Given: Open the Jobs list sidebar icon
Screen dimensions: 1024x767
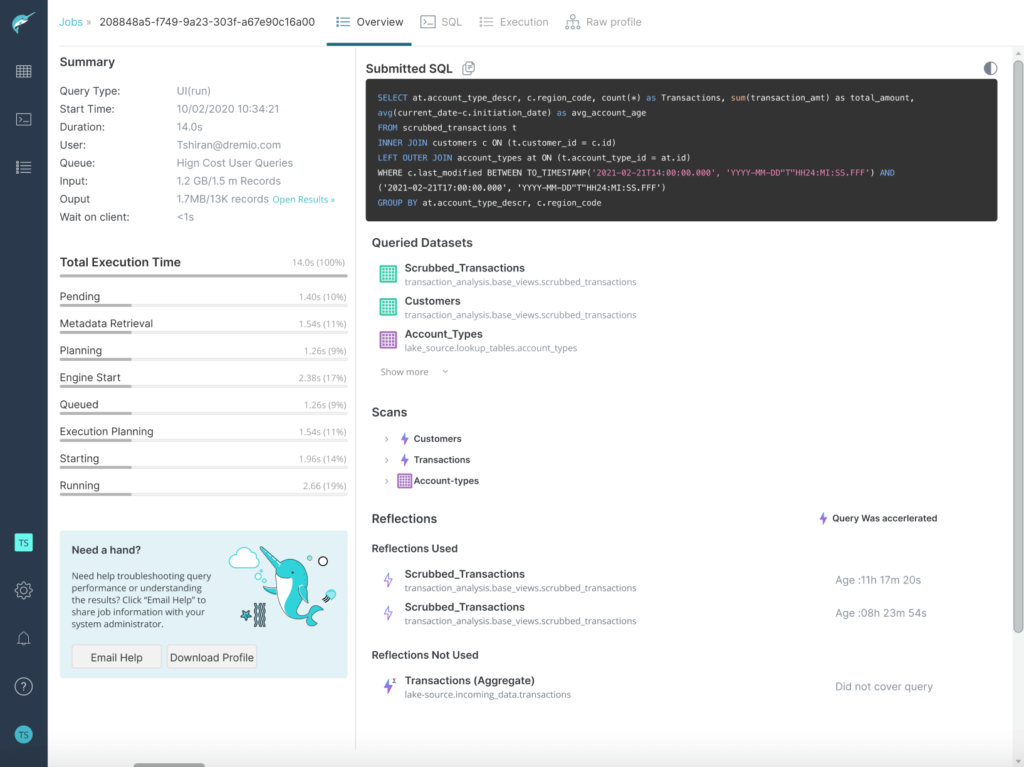Looking at the screenshot, I should [x=24, y=167].
